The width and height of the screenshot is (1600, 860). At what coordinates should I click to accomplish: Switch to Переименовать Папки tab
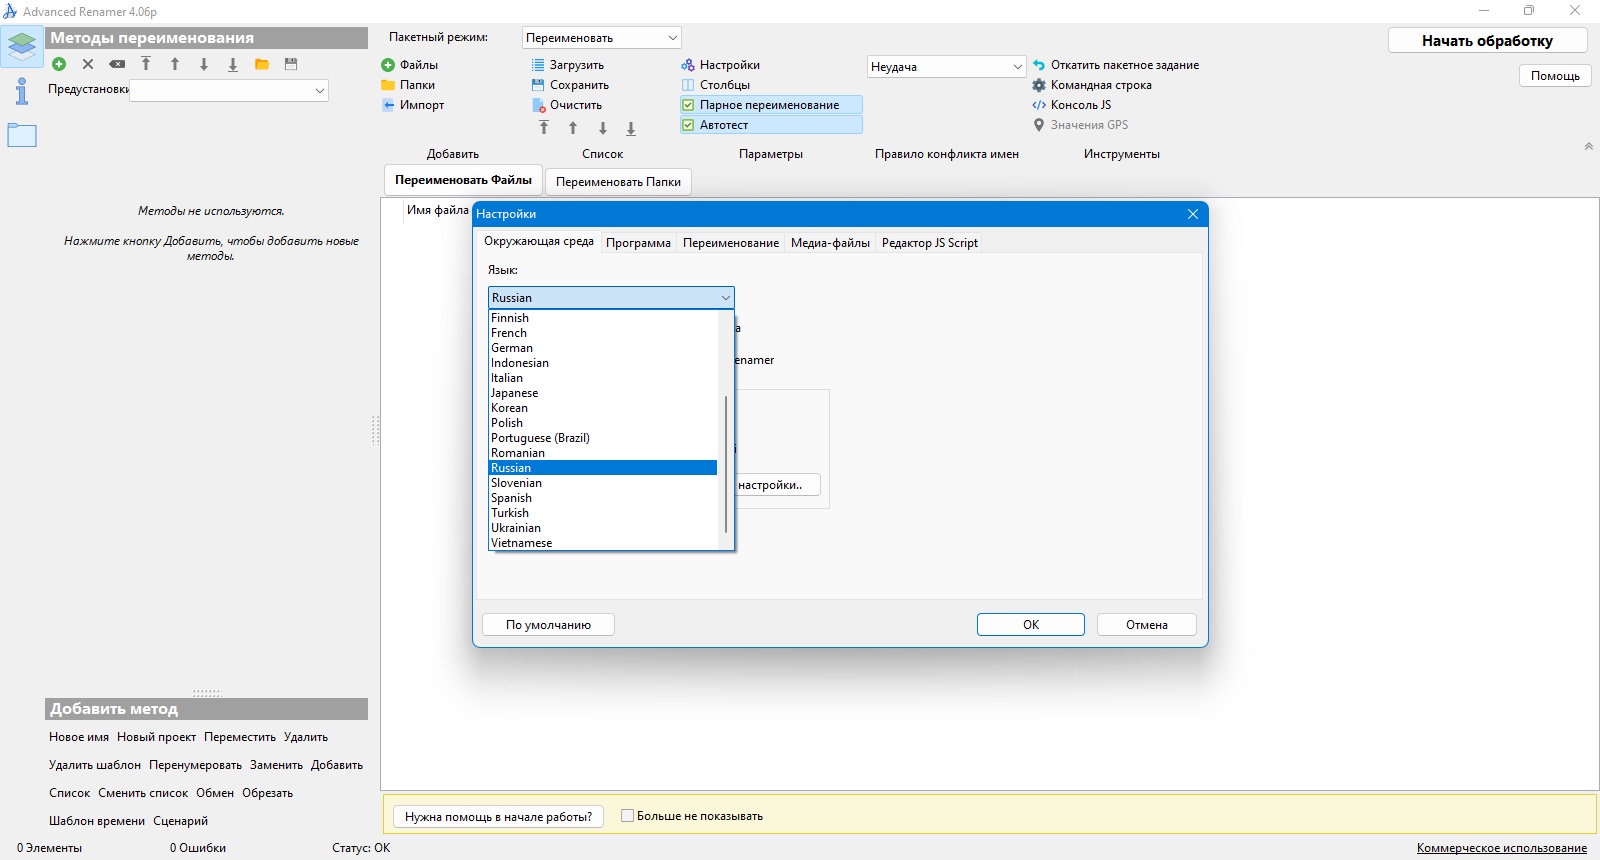[618, 182]
